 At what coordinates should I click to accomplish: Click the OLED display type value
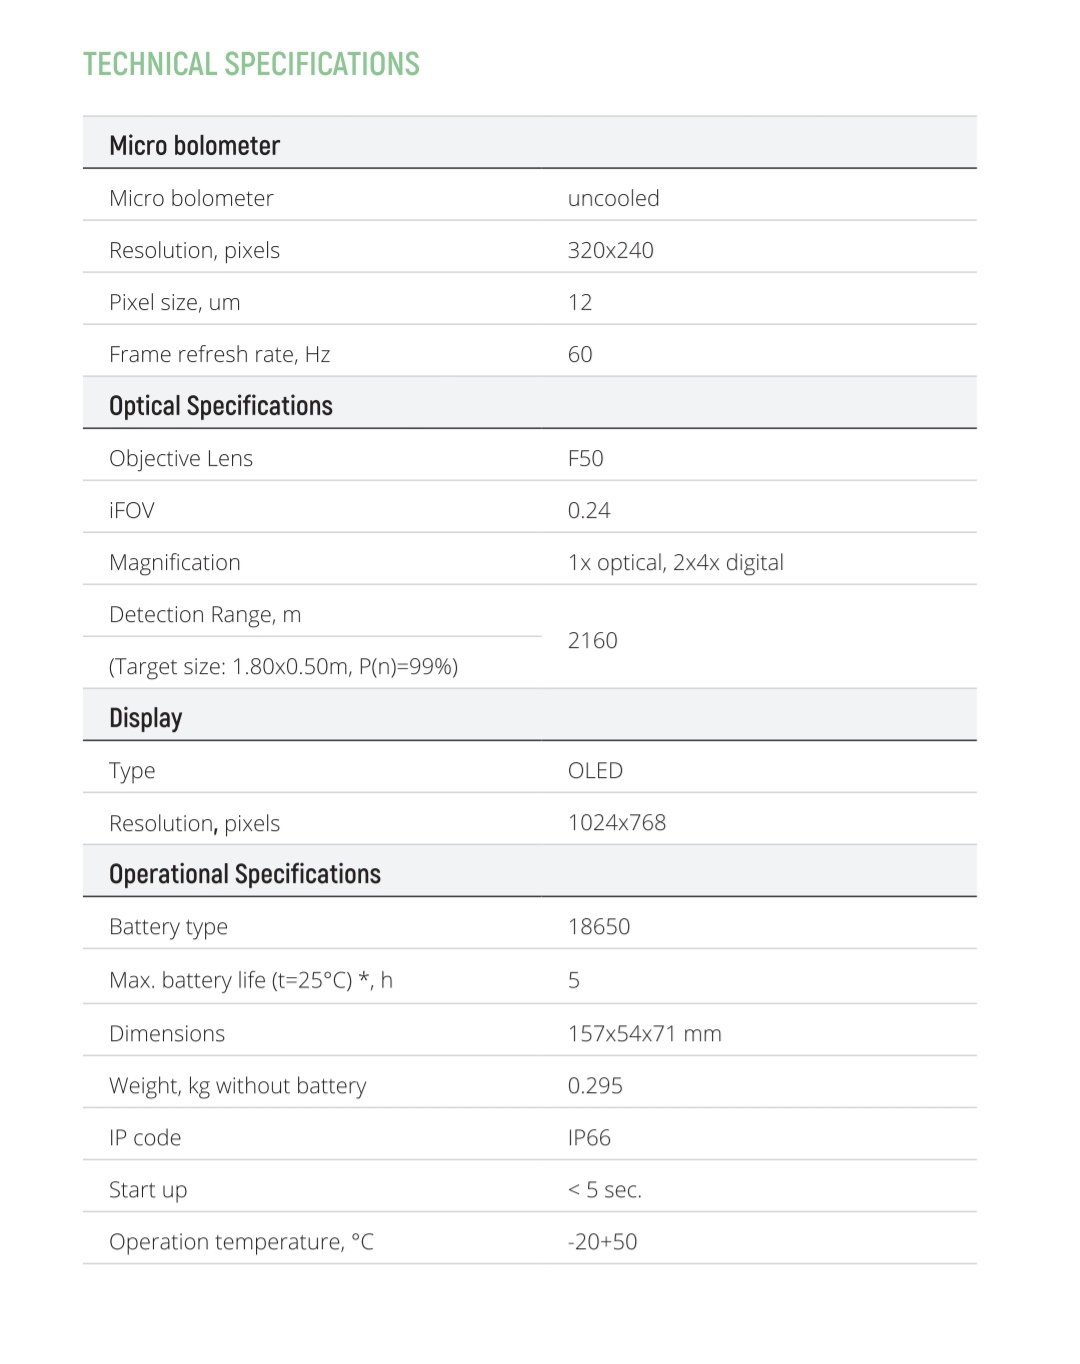coord(595,770)
